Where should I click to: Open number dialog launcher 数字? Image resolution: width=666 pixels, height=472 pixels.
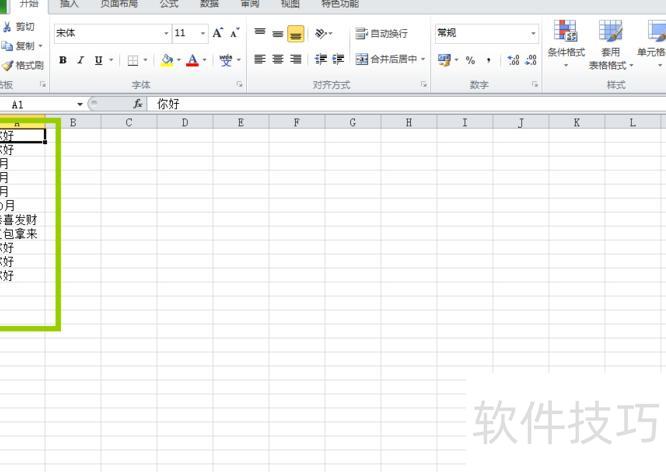535,85
